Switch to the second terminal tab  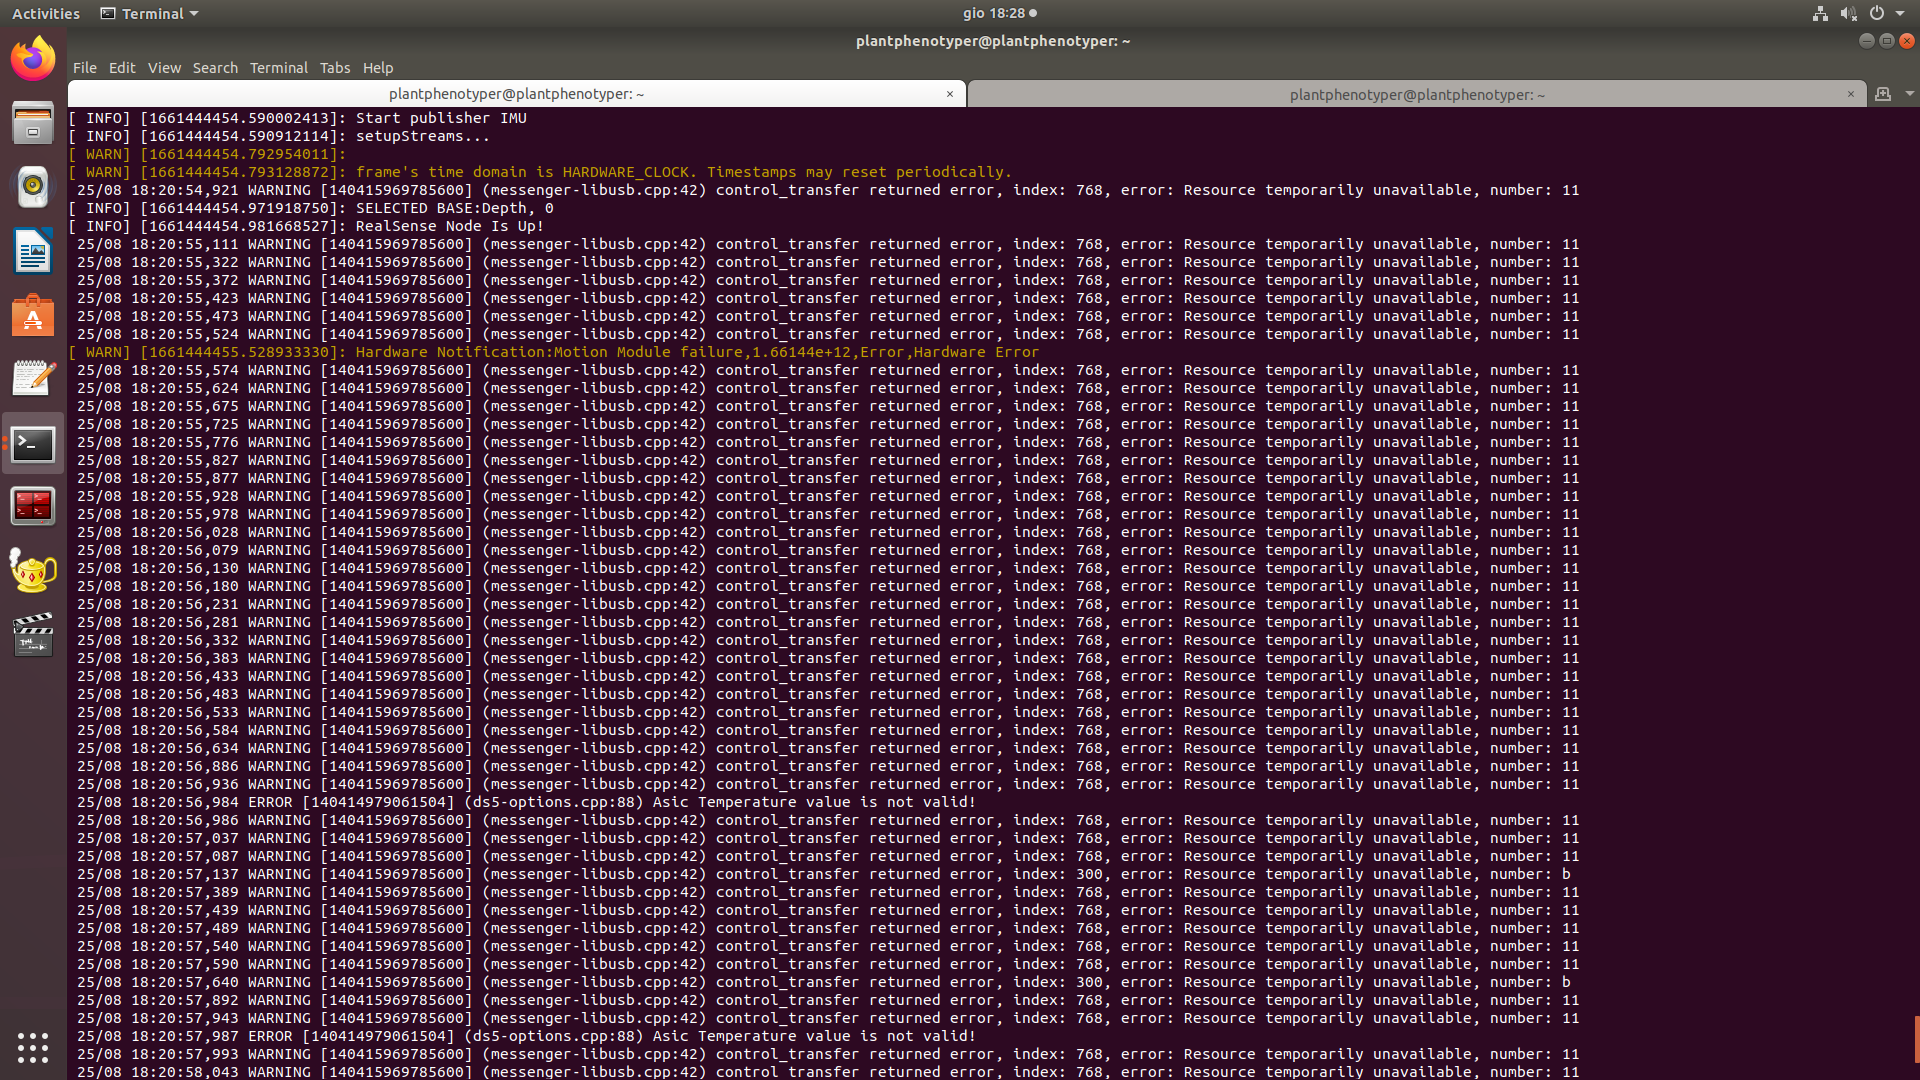[x=1416, y=95]
